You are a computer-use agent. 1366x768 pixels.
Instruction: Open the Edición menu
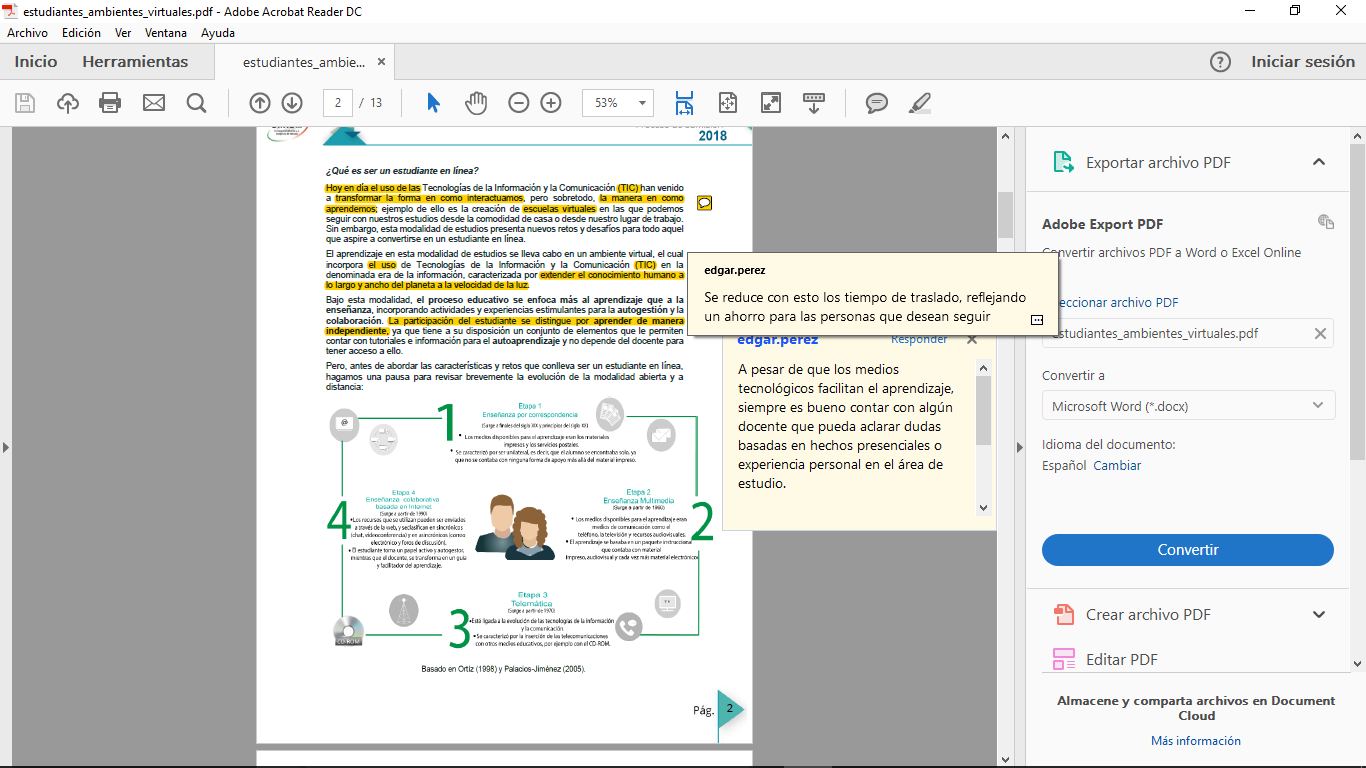click(83, 32)
